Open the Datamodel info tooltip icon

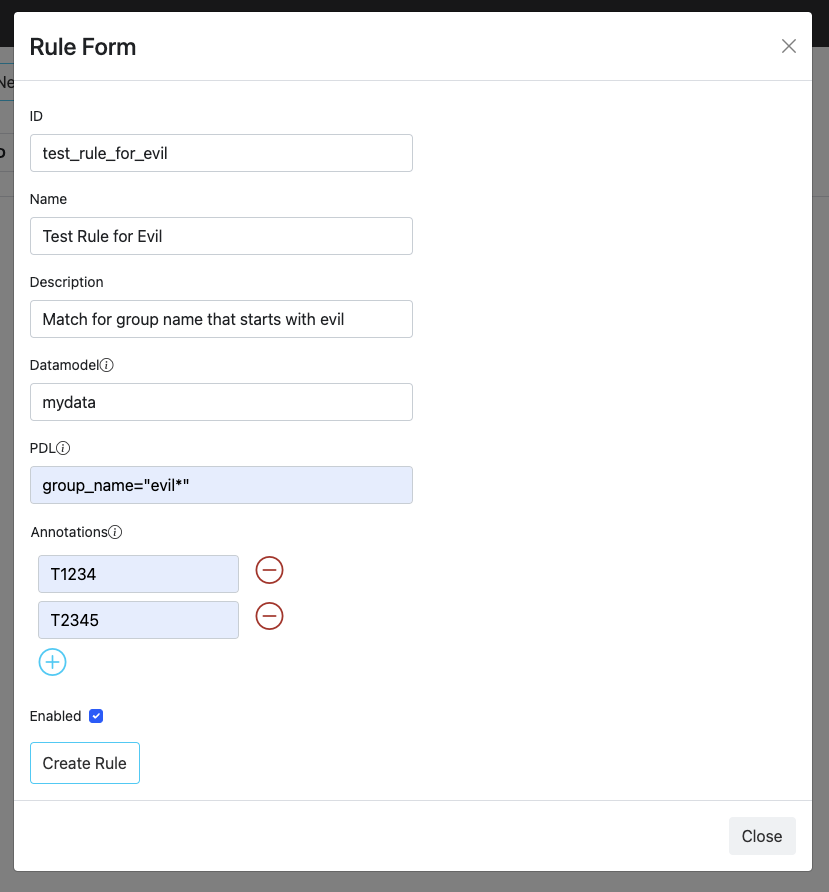[x=106, y=365]
